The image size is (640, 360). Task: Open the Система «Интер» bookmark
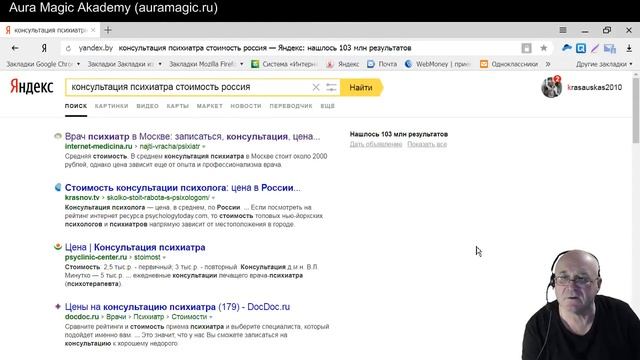click(x=284, y=64)
